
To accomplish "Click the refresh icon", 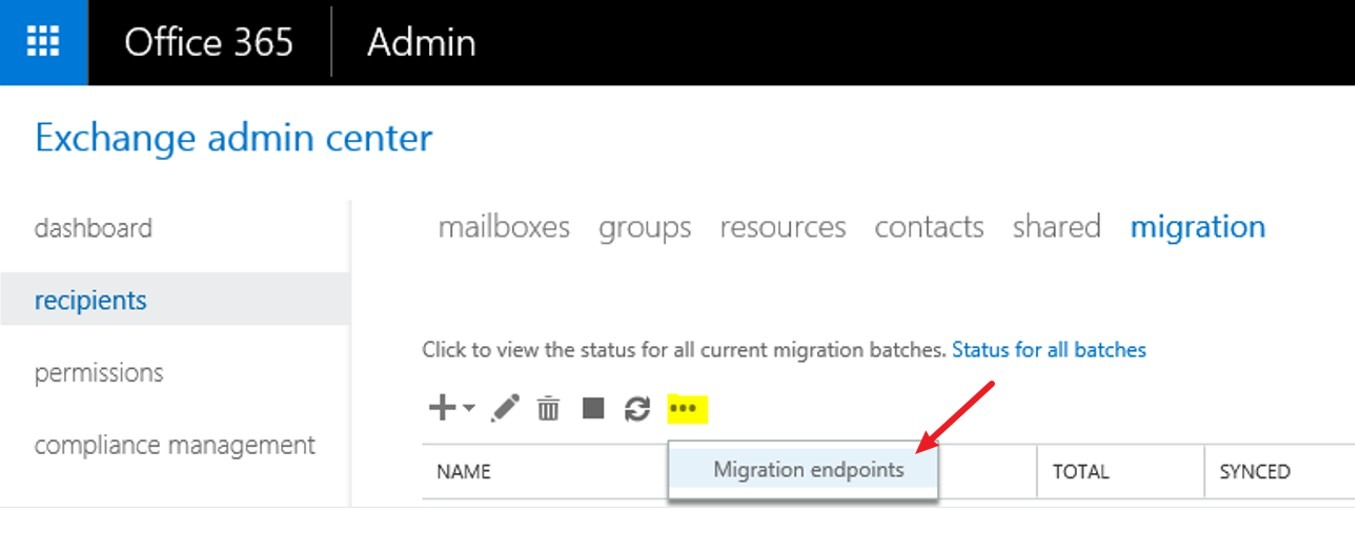I will pyautogui.click(x=637, y=408).
